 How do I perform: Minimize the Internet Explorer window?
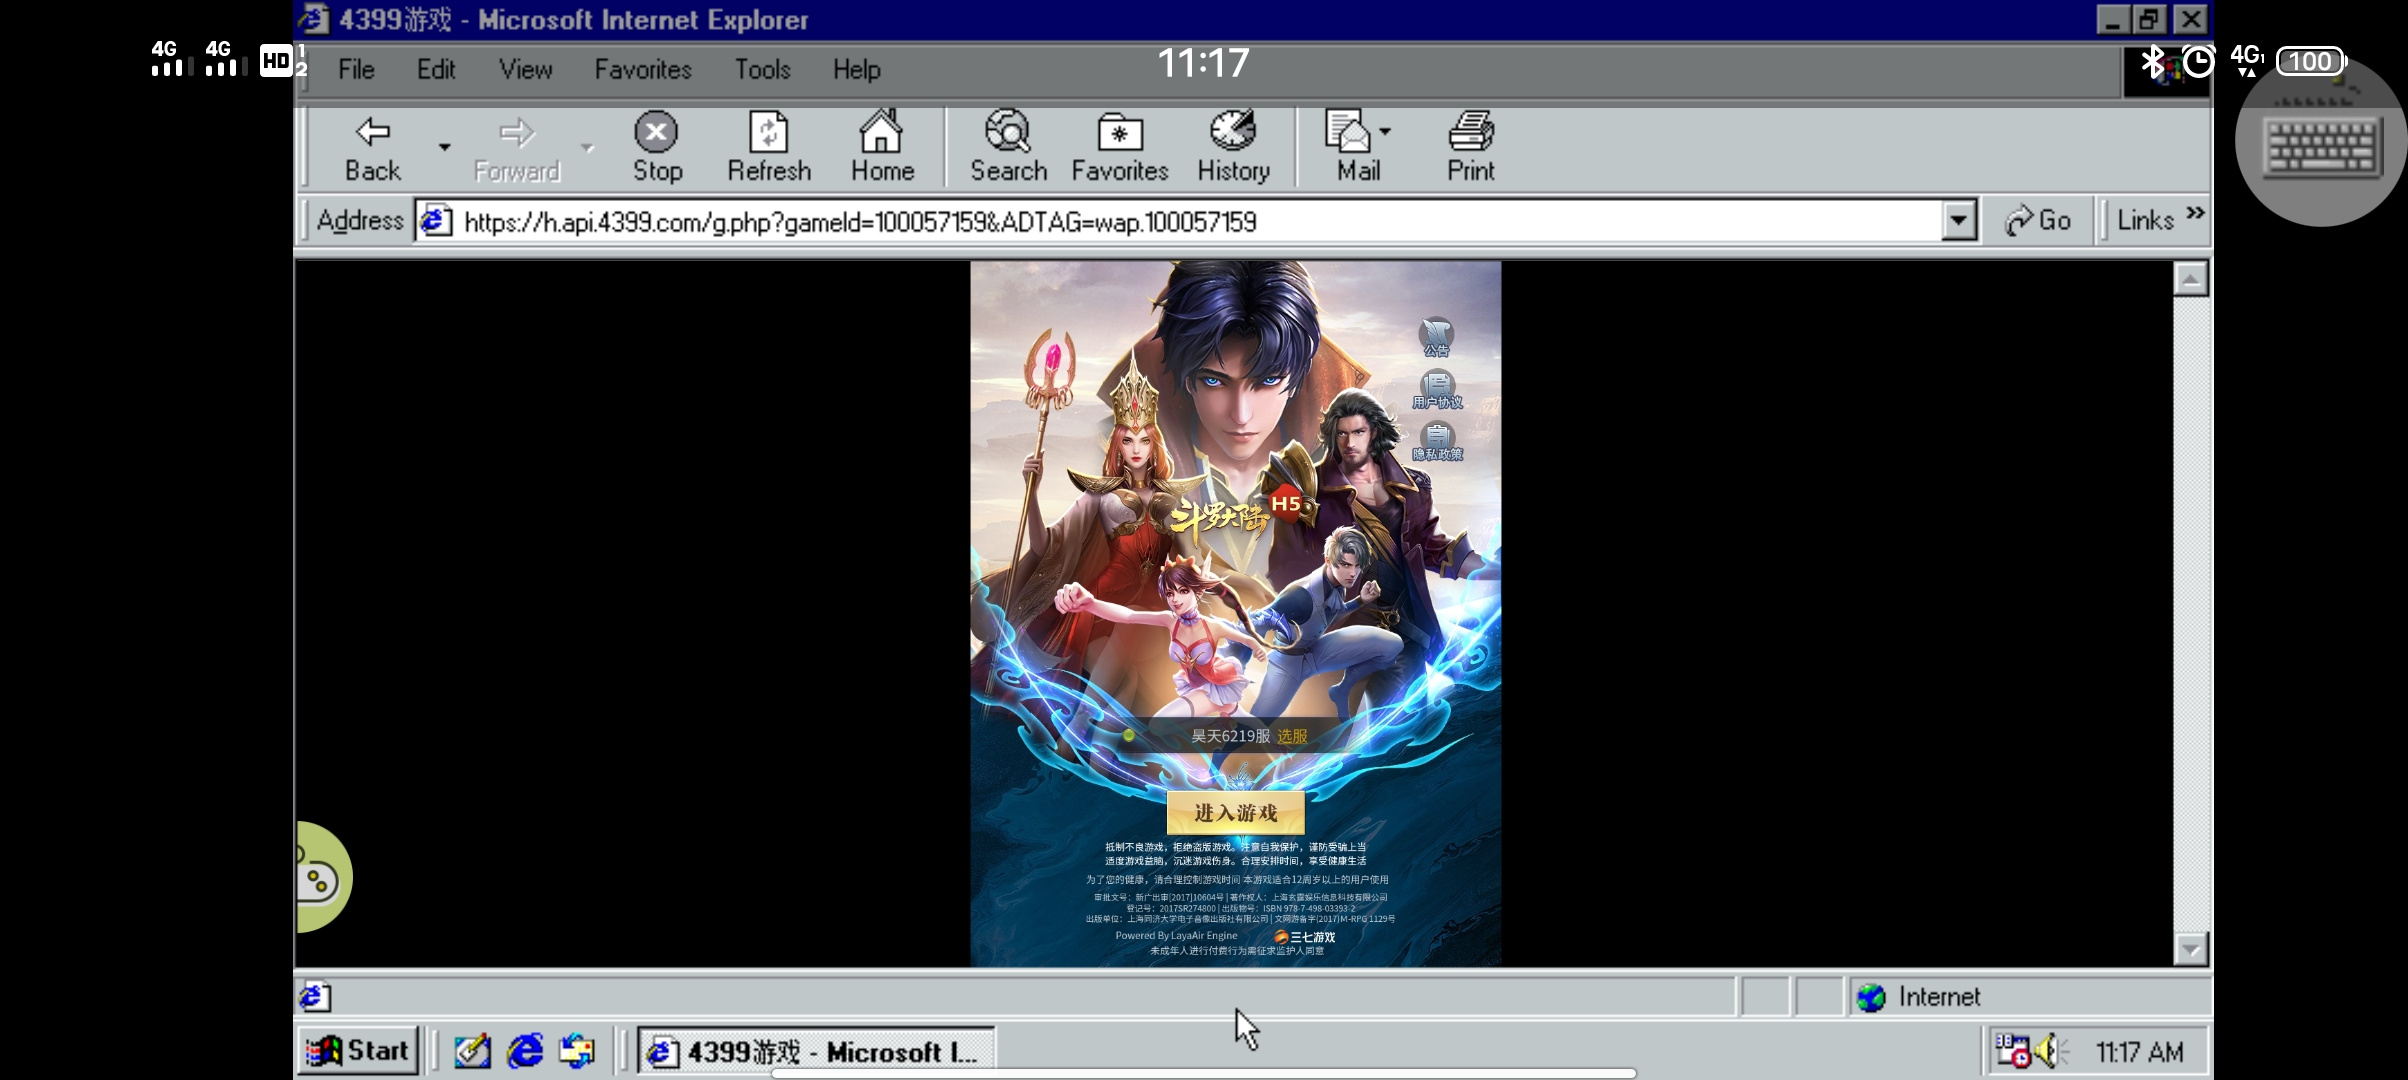2112,19
